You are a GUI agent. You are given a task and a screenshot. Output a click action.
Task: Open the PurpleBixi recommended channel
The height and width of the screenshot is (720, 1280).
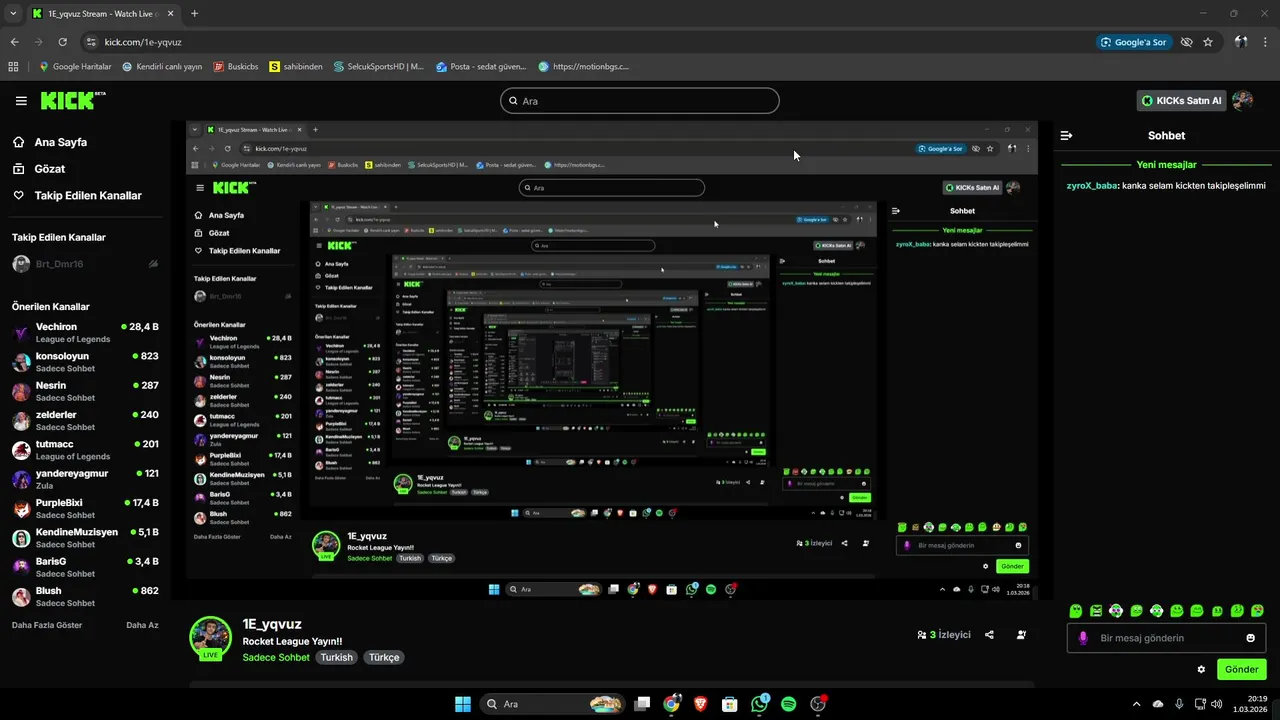click(x=85, y=508)
